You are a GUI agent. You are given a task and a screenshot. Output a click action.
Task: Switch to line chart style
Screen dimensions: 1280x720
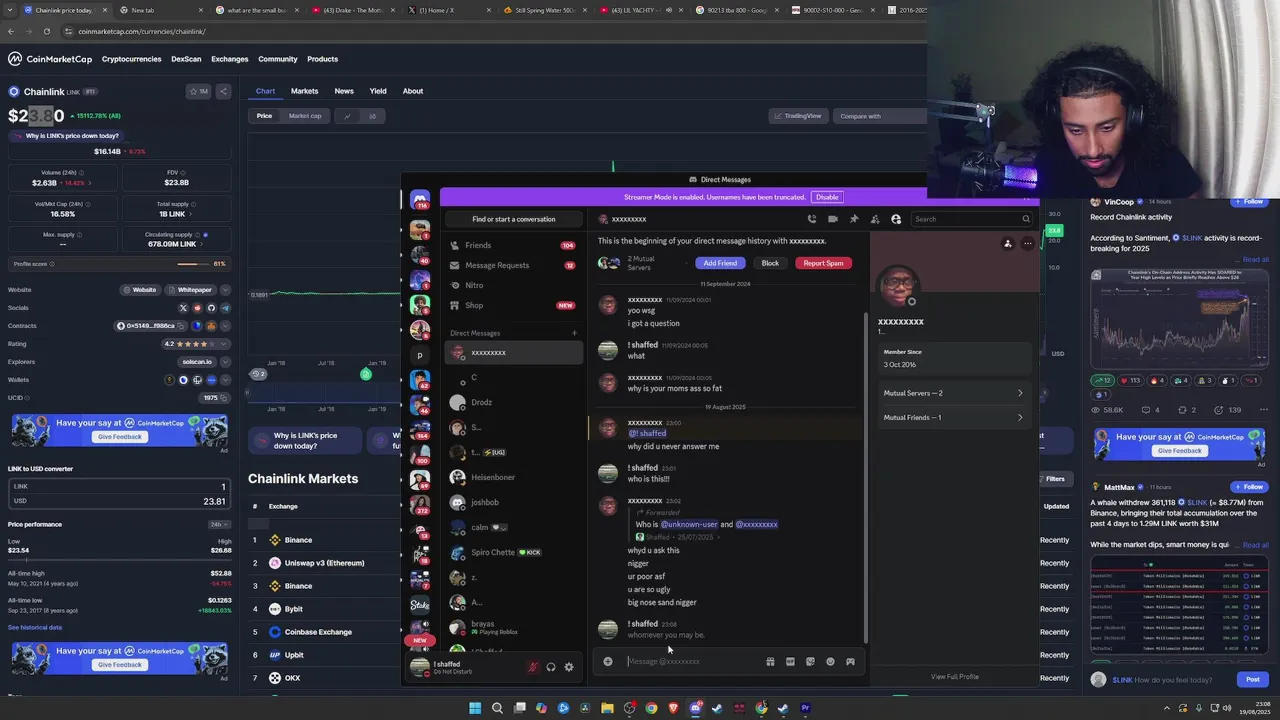(348, 116)
